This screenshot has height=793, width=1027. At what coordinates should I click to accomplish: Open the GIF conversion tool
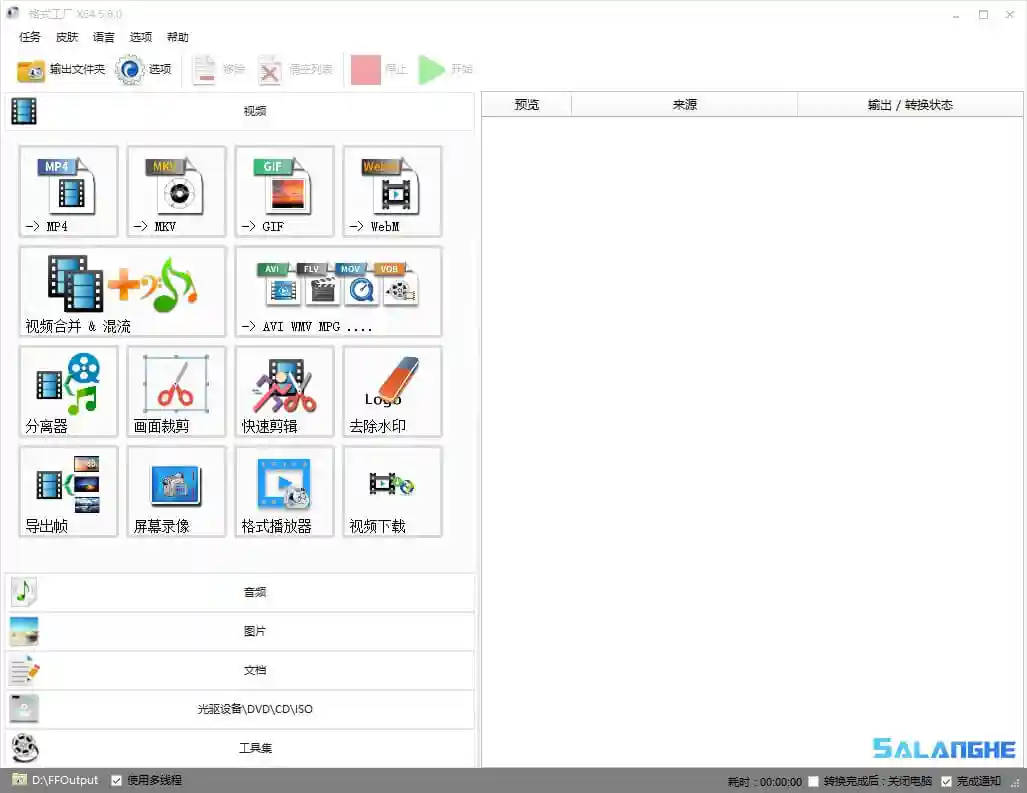283,191
